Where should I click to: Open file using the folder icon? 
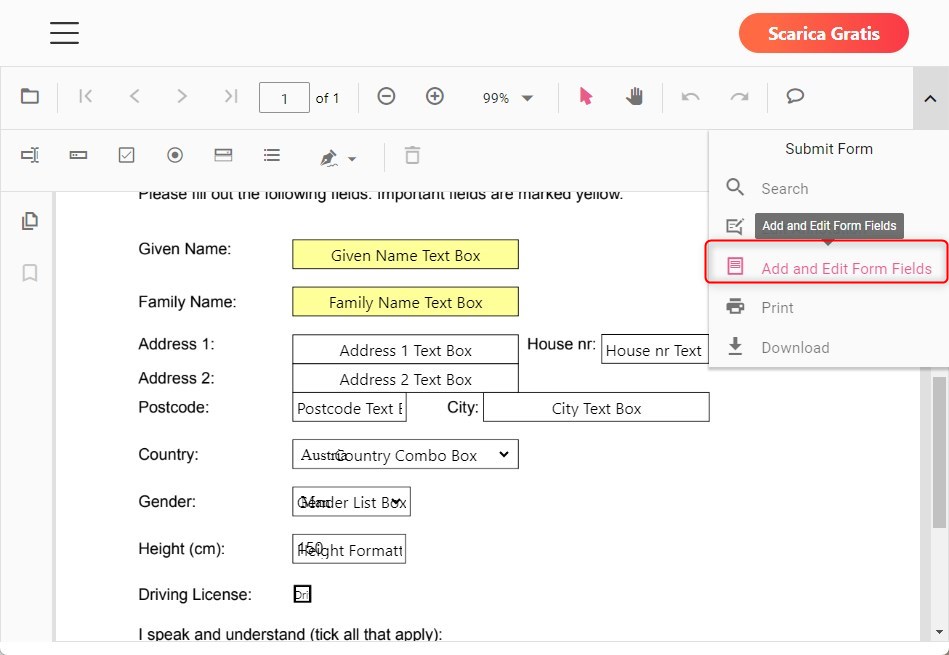(30, 97)
